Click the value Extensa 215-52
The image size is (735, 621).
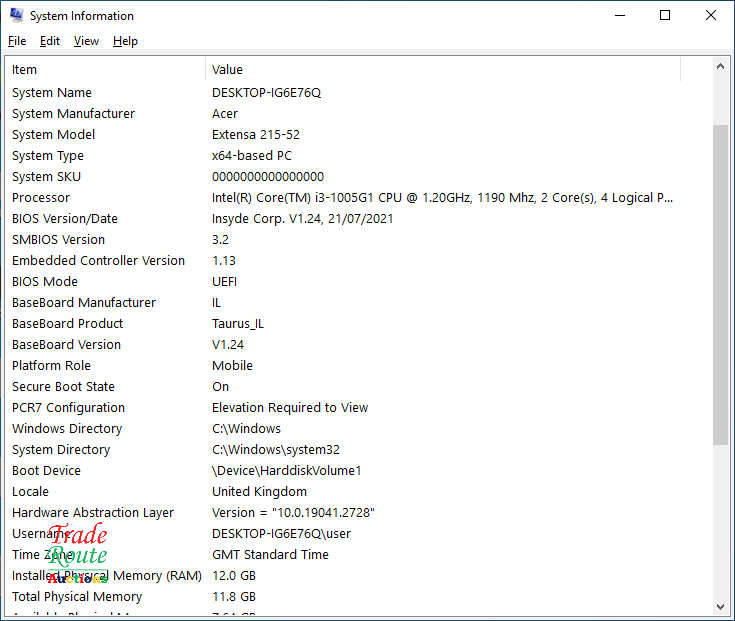(x=255, y=135)
